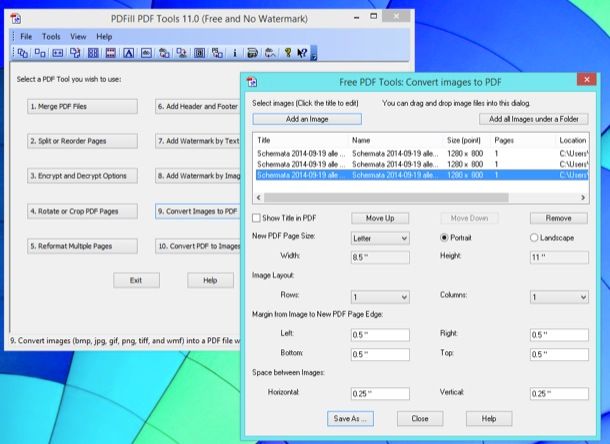Open the Tools menu
The image size is (610, 444).
[51, 37]
